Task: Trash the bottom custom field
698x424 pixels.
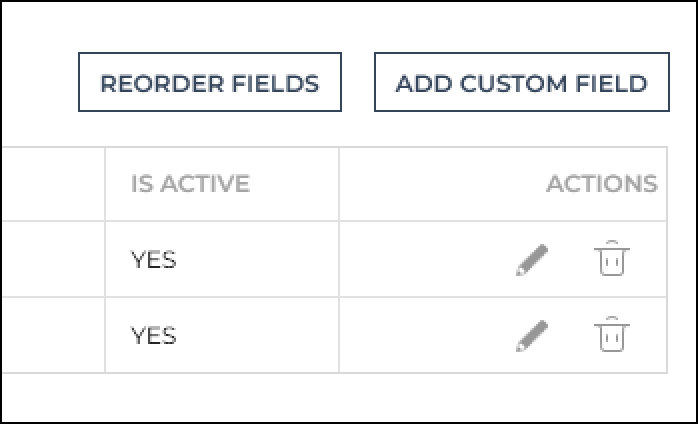Action: click(x=612, y=334)
